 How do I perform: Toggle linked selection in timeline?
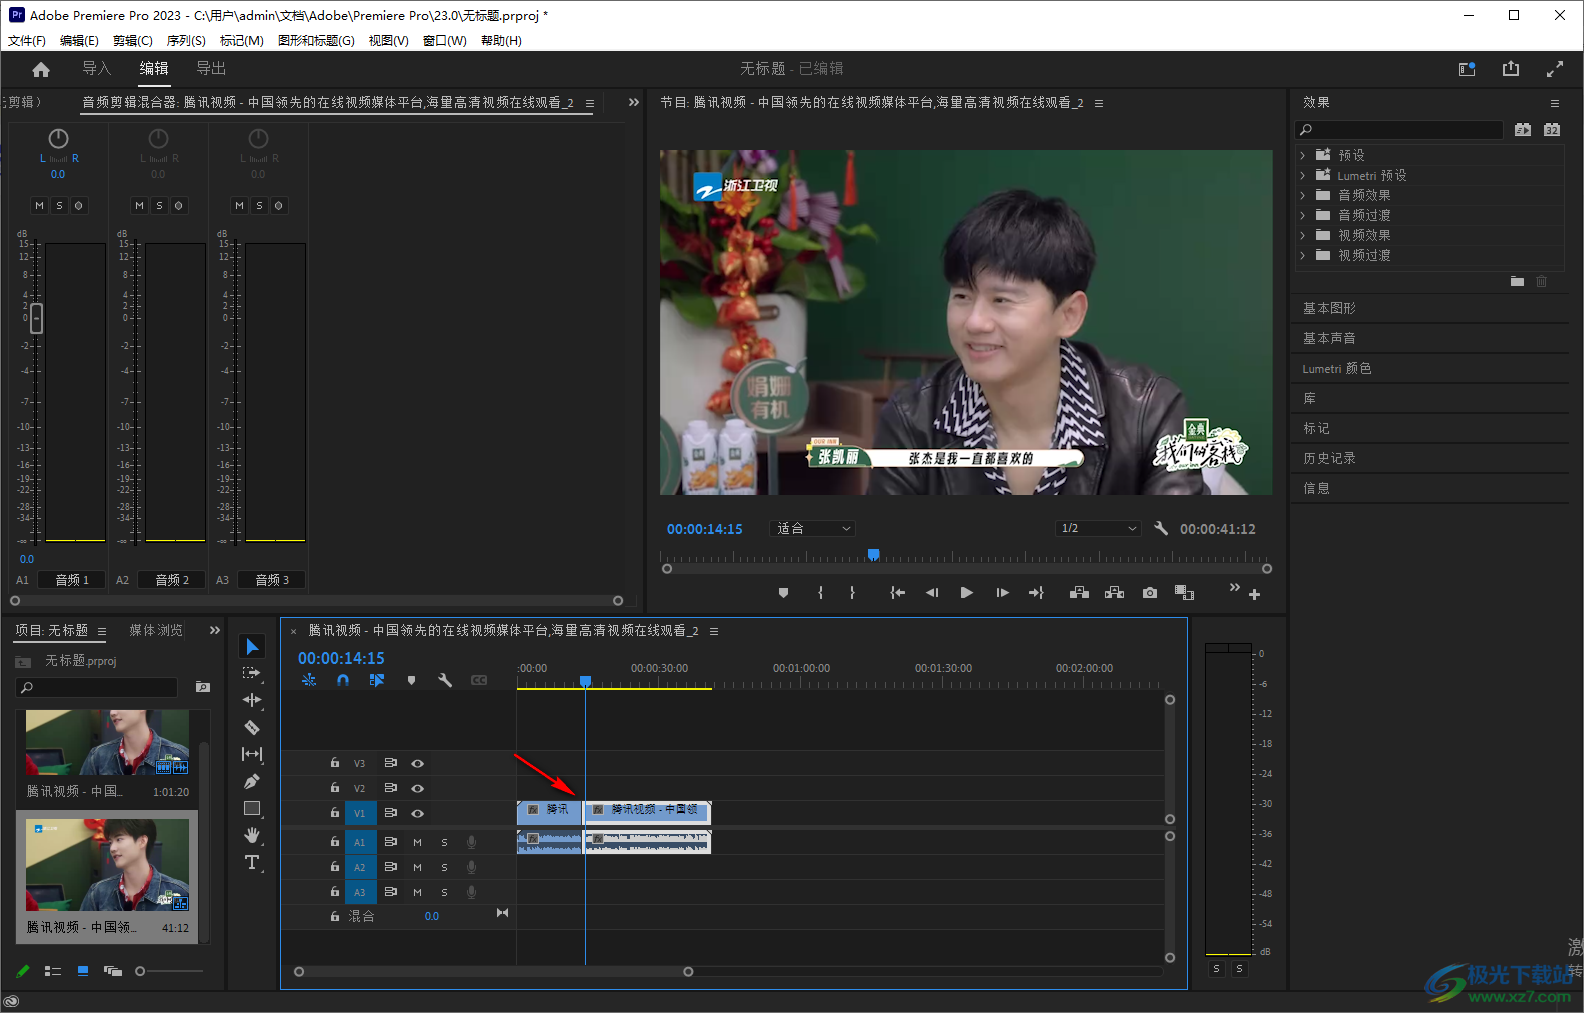coord(377,680)
